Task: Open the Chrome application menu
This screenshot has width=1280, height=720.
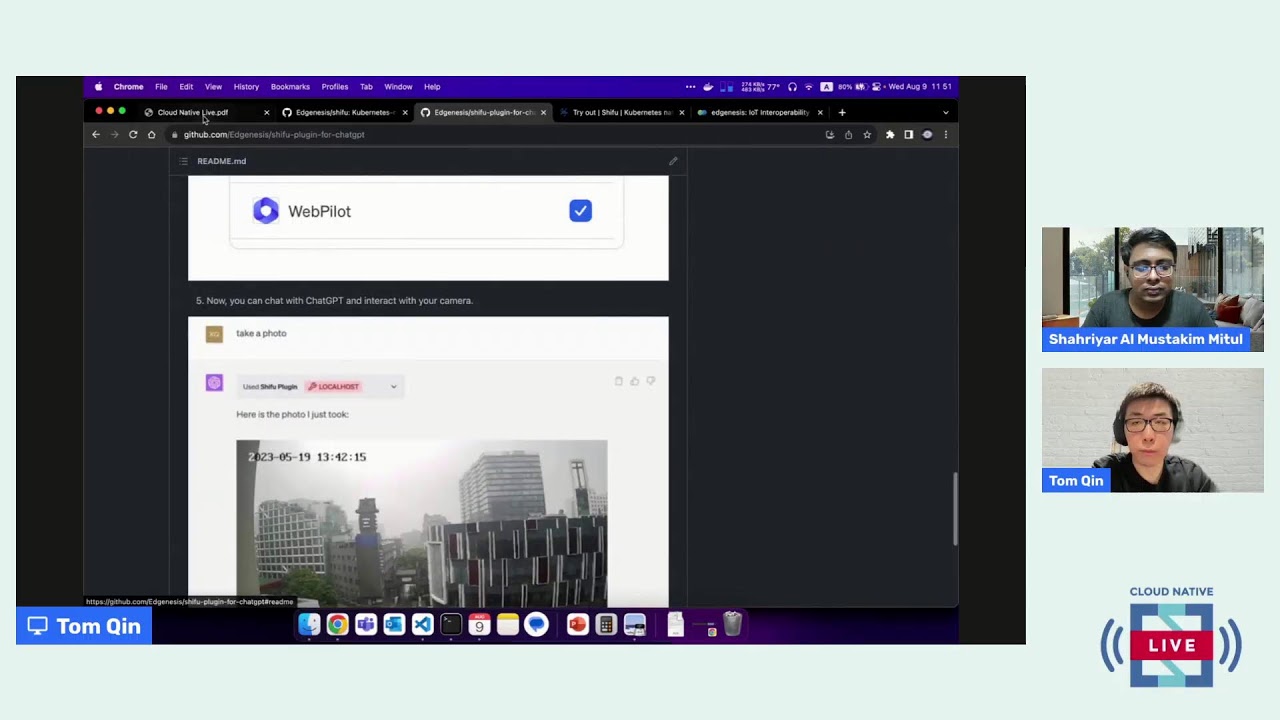Action: click(x=128, y=87)
